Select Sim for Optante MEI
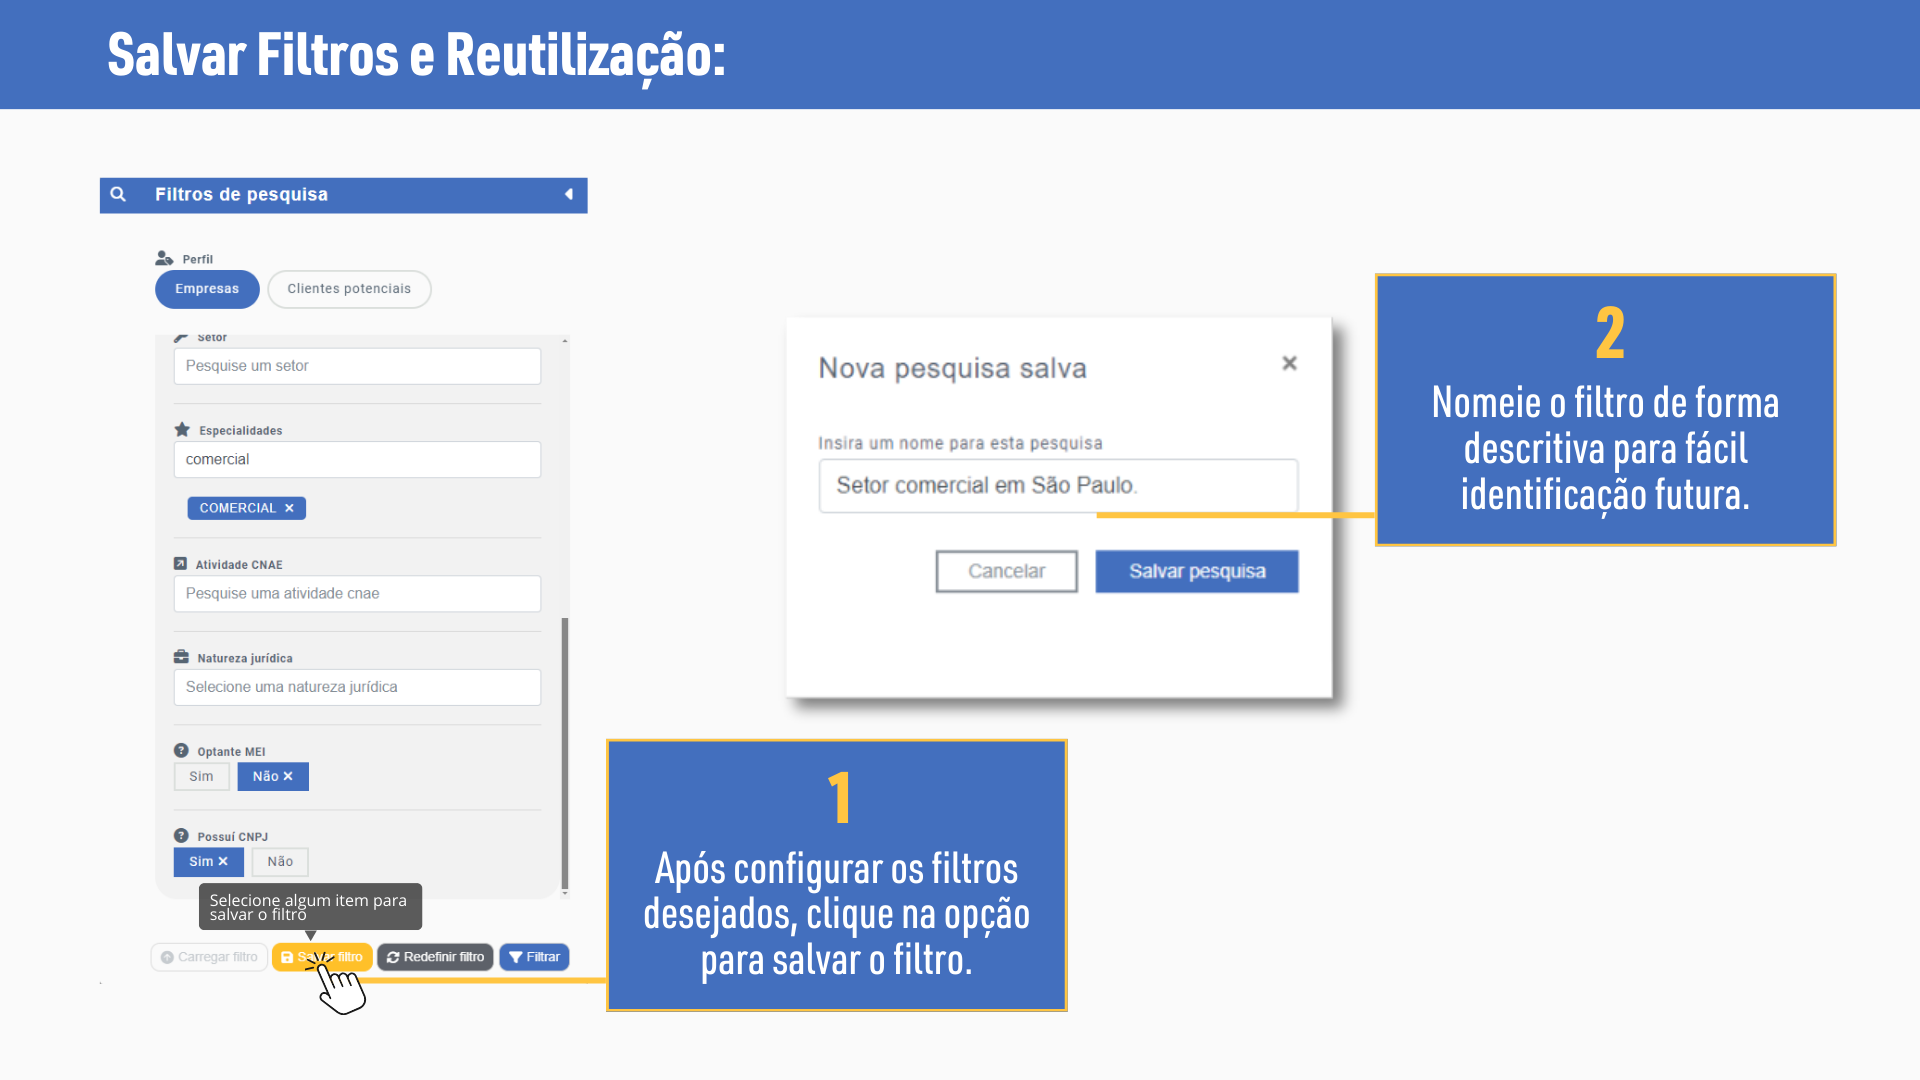Viewport: 1920px width, 1080px height. (x=201, y=776)
